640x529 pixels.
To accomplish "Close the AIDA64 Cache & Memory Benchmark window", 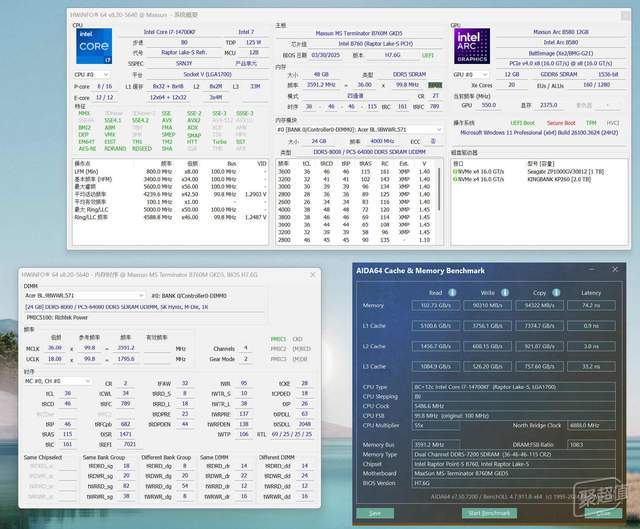I will (615, 269).
